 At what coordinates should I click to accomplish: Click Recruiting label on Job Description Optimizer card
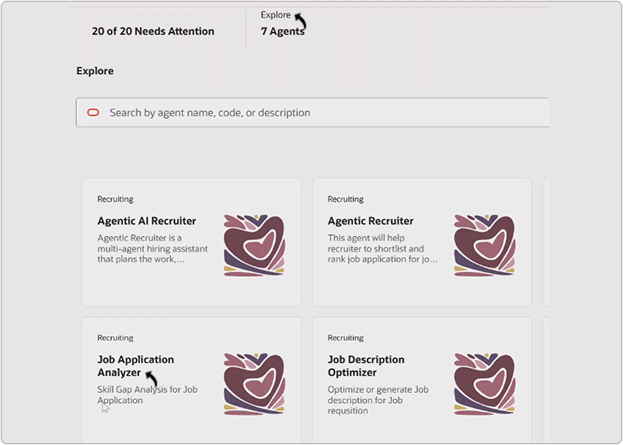click(x=345, y=338)
